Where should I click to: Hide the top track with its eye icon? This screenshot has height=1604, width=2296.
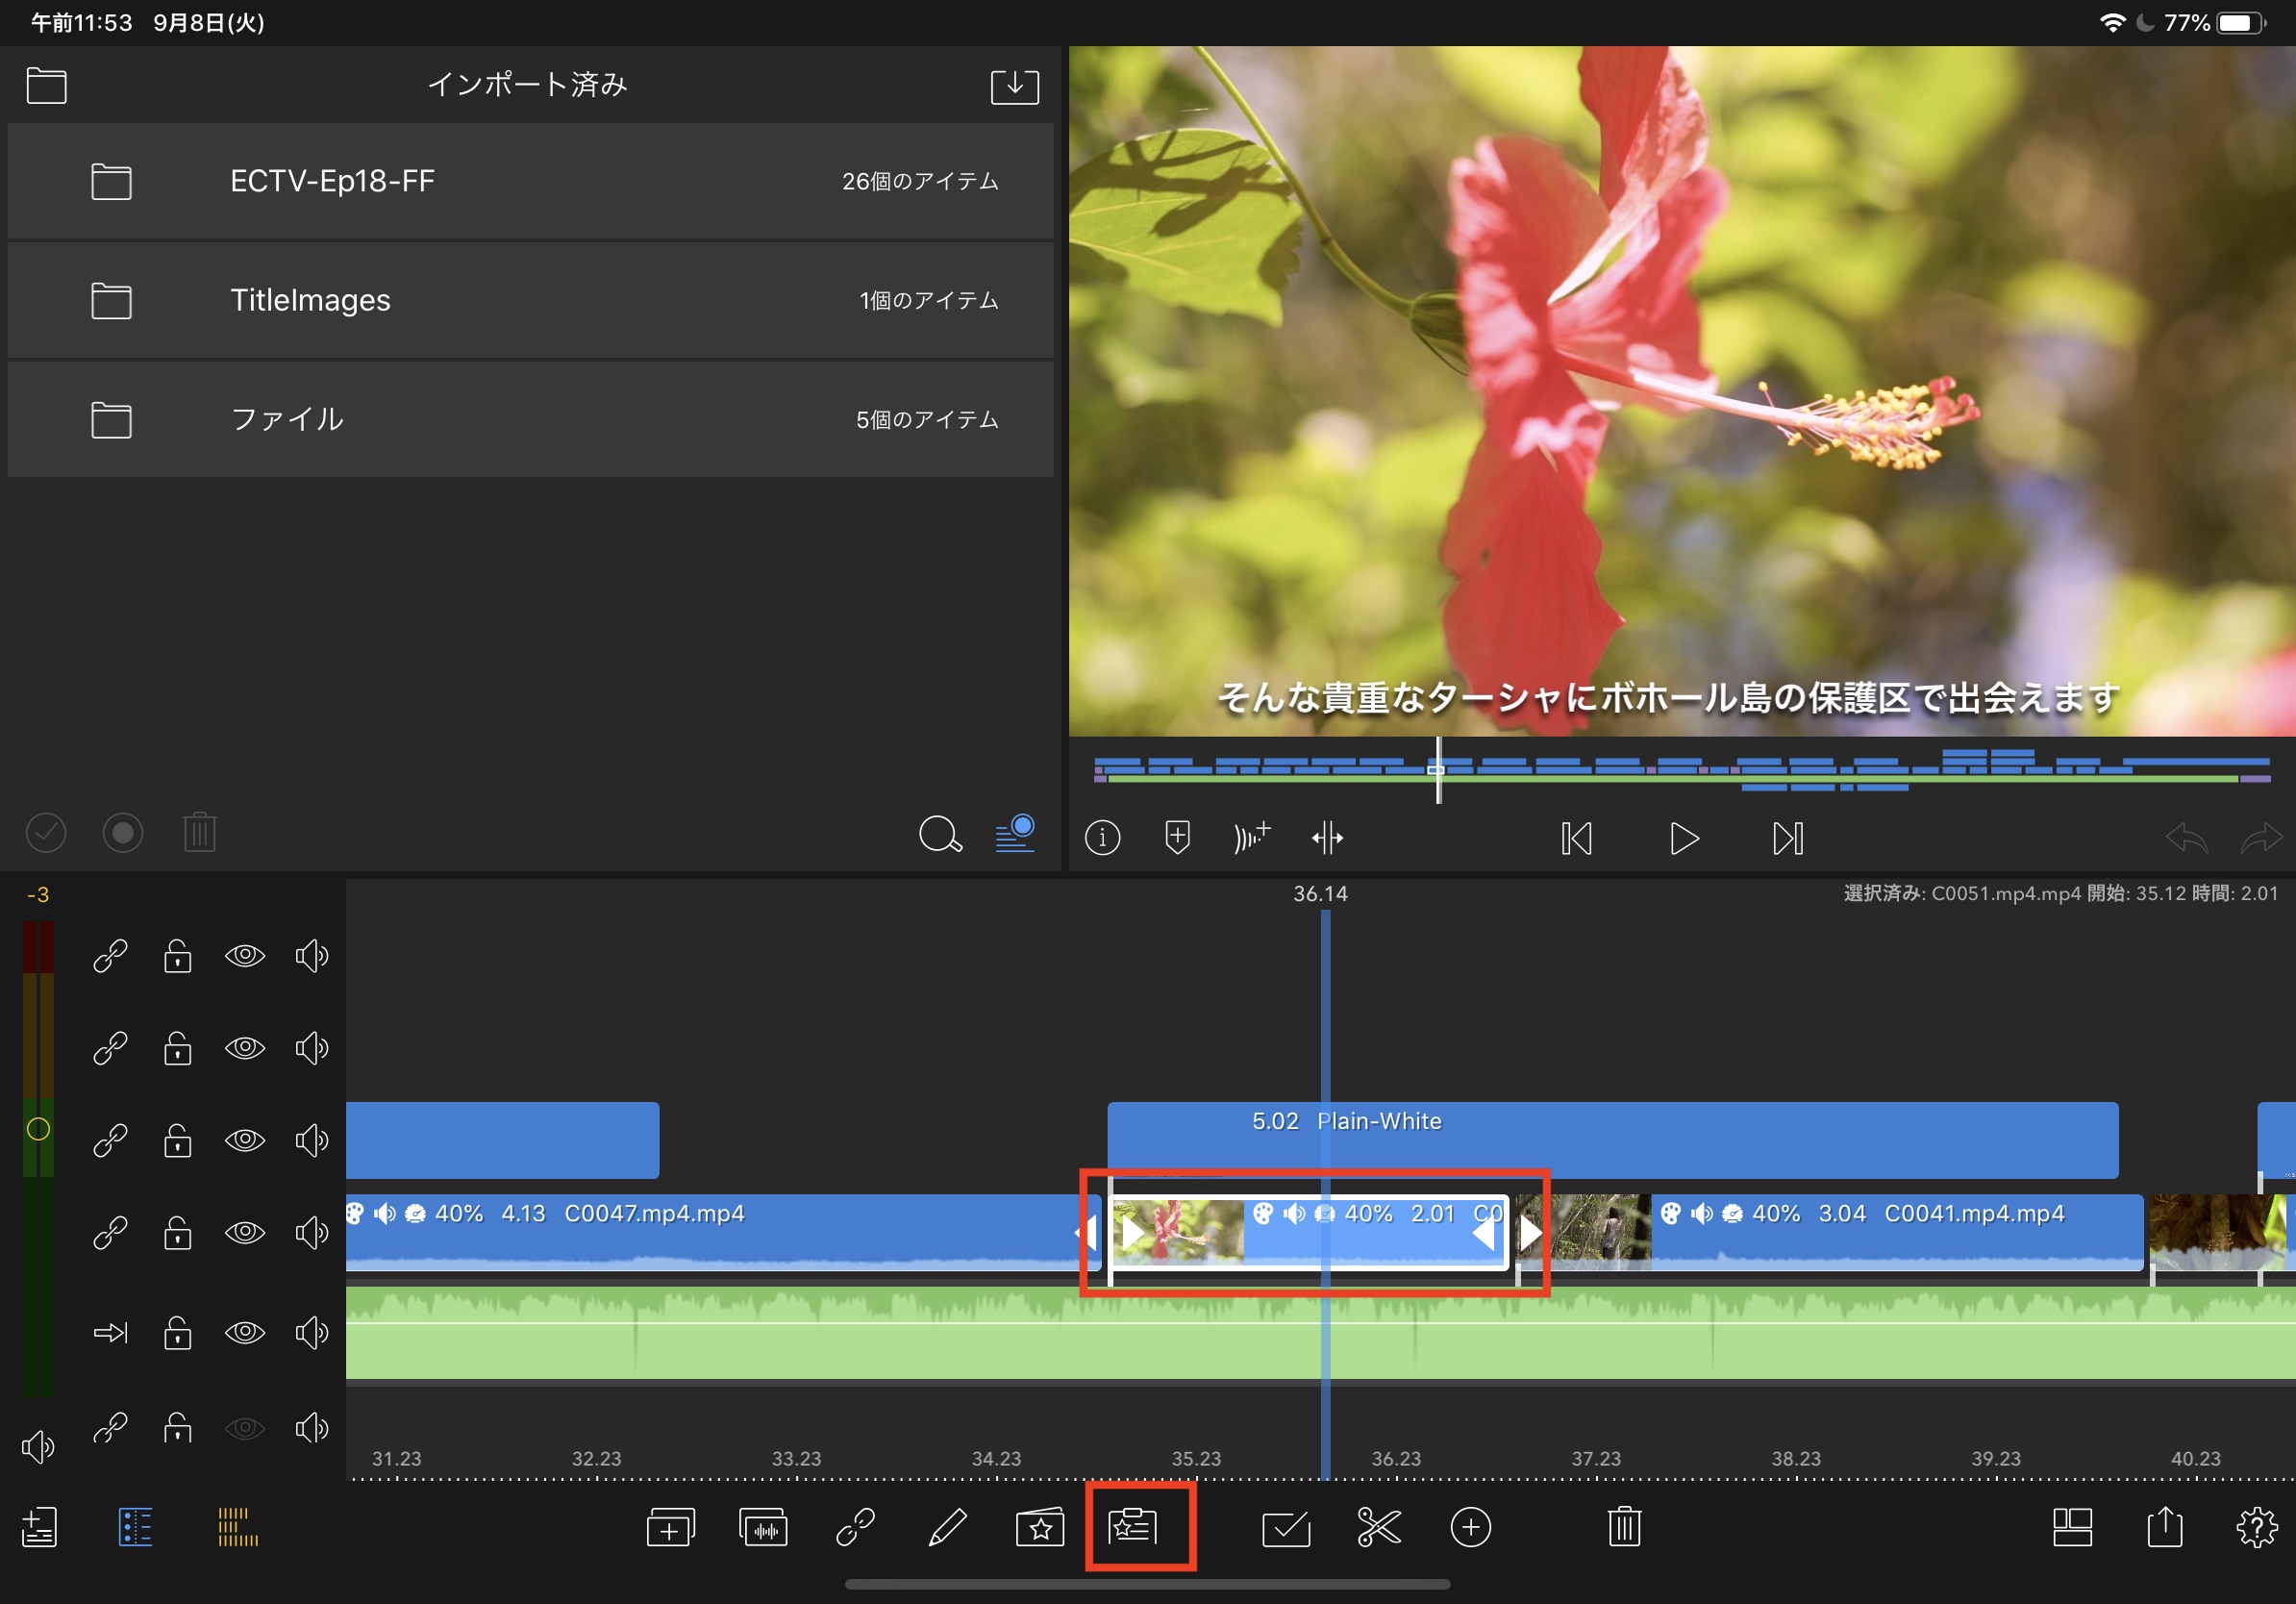tap(244, 956)
